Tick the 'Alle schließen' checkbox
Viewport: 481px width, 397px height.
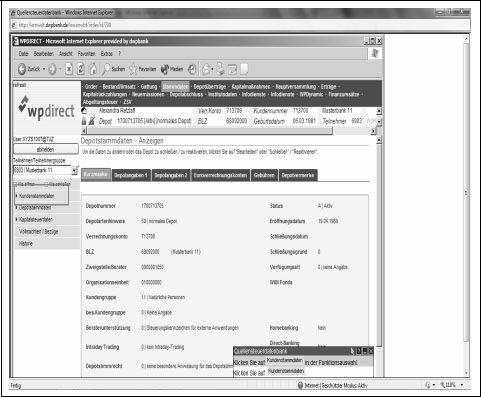46,184
